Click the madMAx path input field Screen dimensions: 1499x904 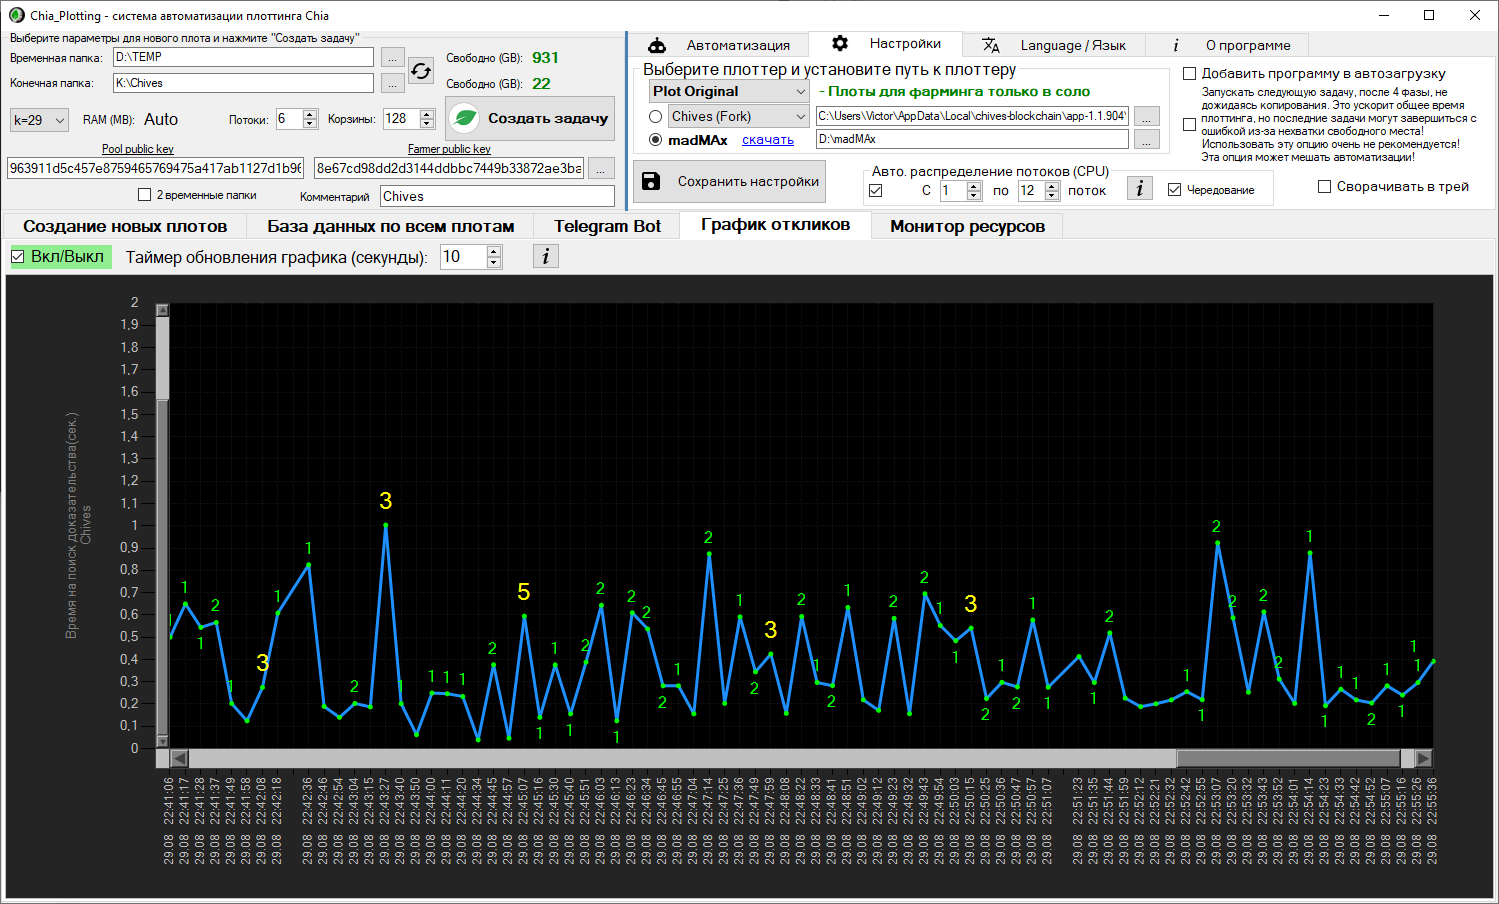pyautogui.click(x=972, y=140)
